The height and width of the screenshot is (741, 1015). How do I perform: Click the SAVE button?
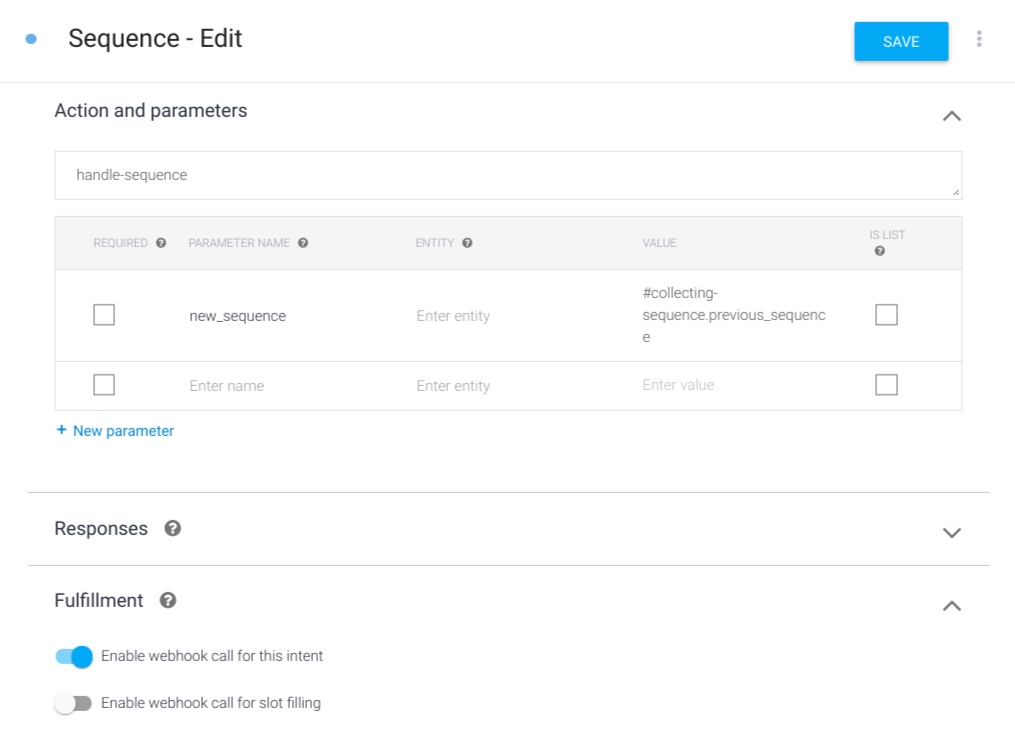(900, 42)
